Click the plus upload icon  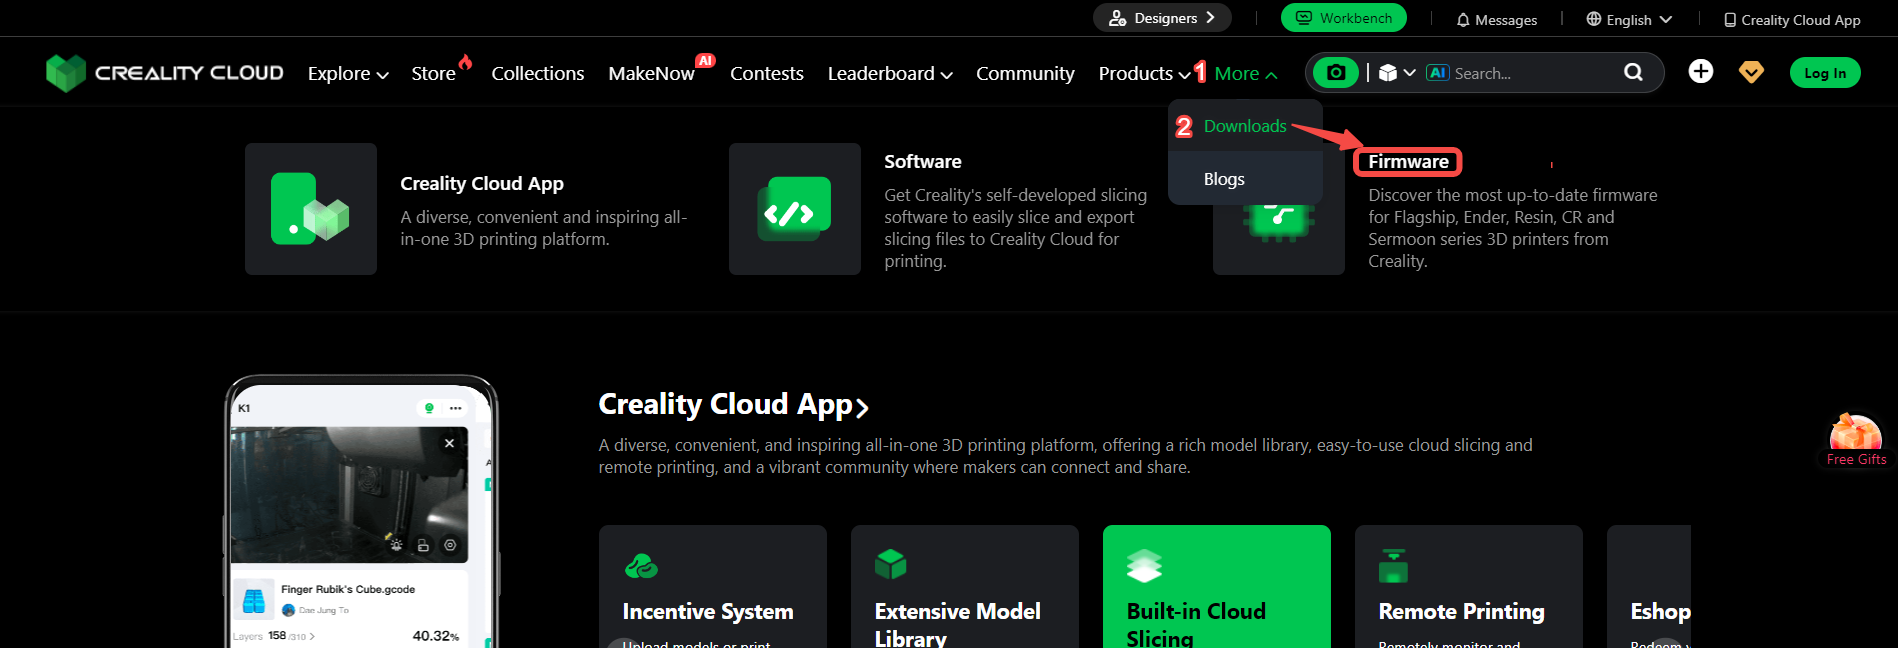[x=1700, y=72]
